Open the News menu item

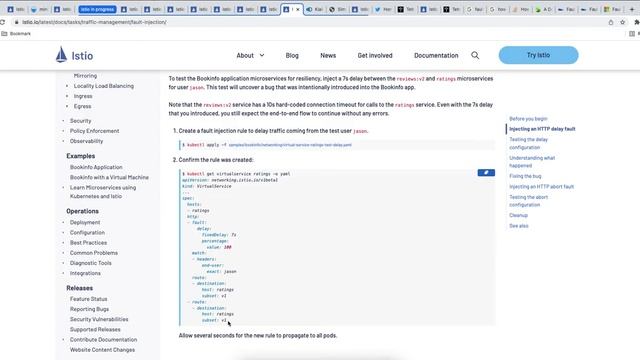point(328,56)
